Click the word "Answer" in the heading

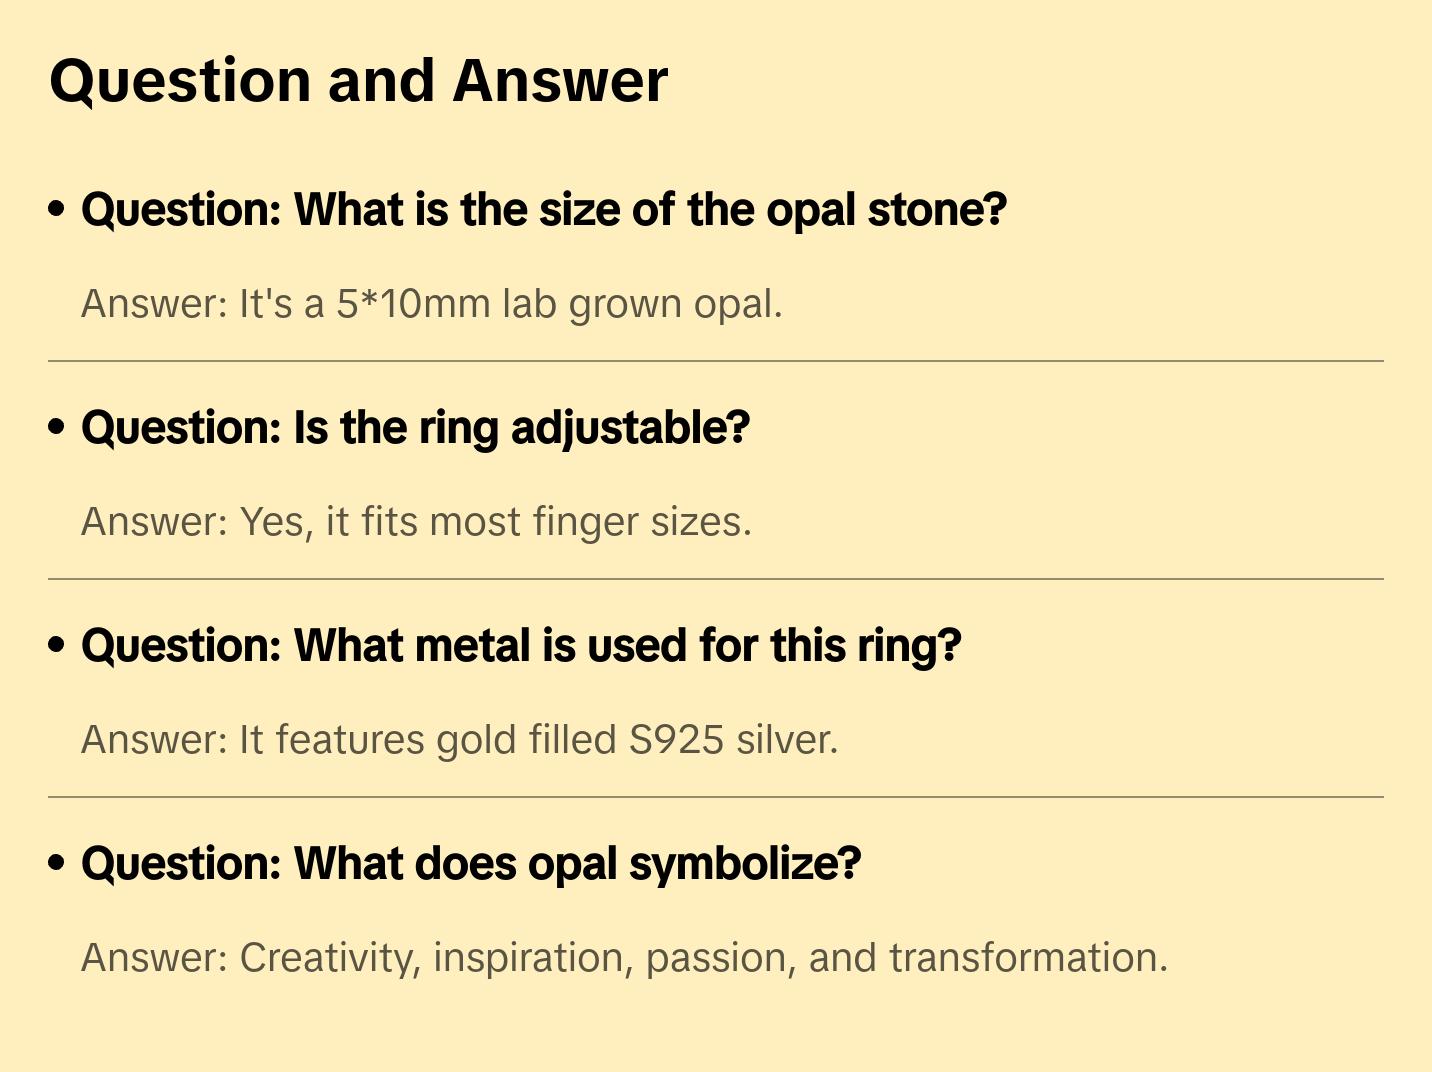(560, 80)
